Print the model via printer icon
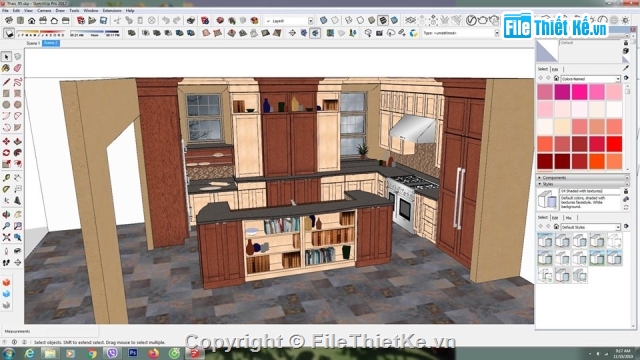Image resolution: width=640 pixels, height=360 pixels. 191,20
